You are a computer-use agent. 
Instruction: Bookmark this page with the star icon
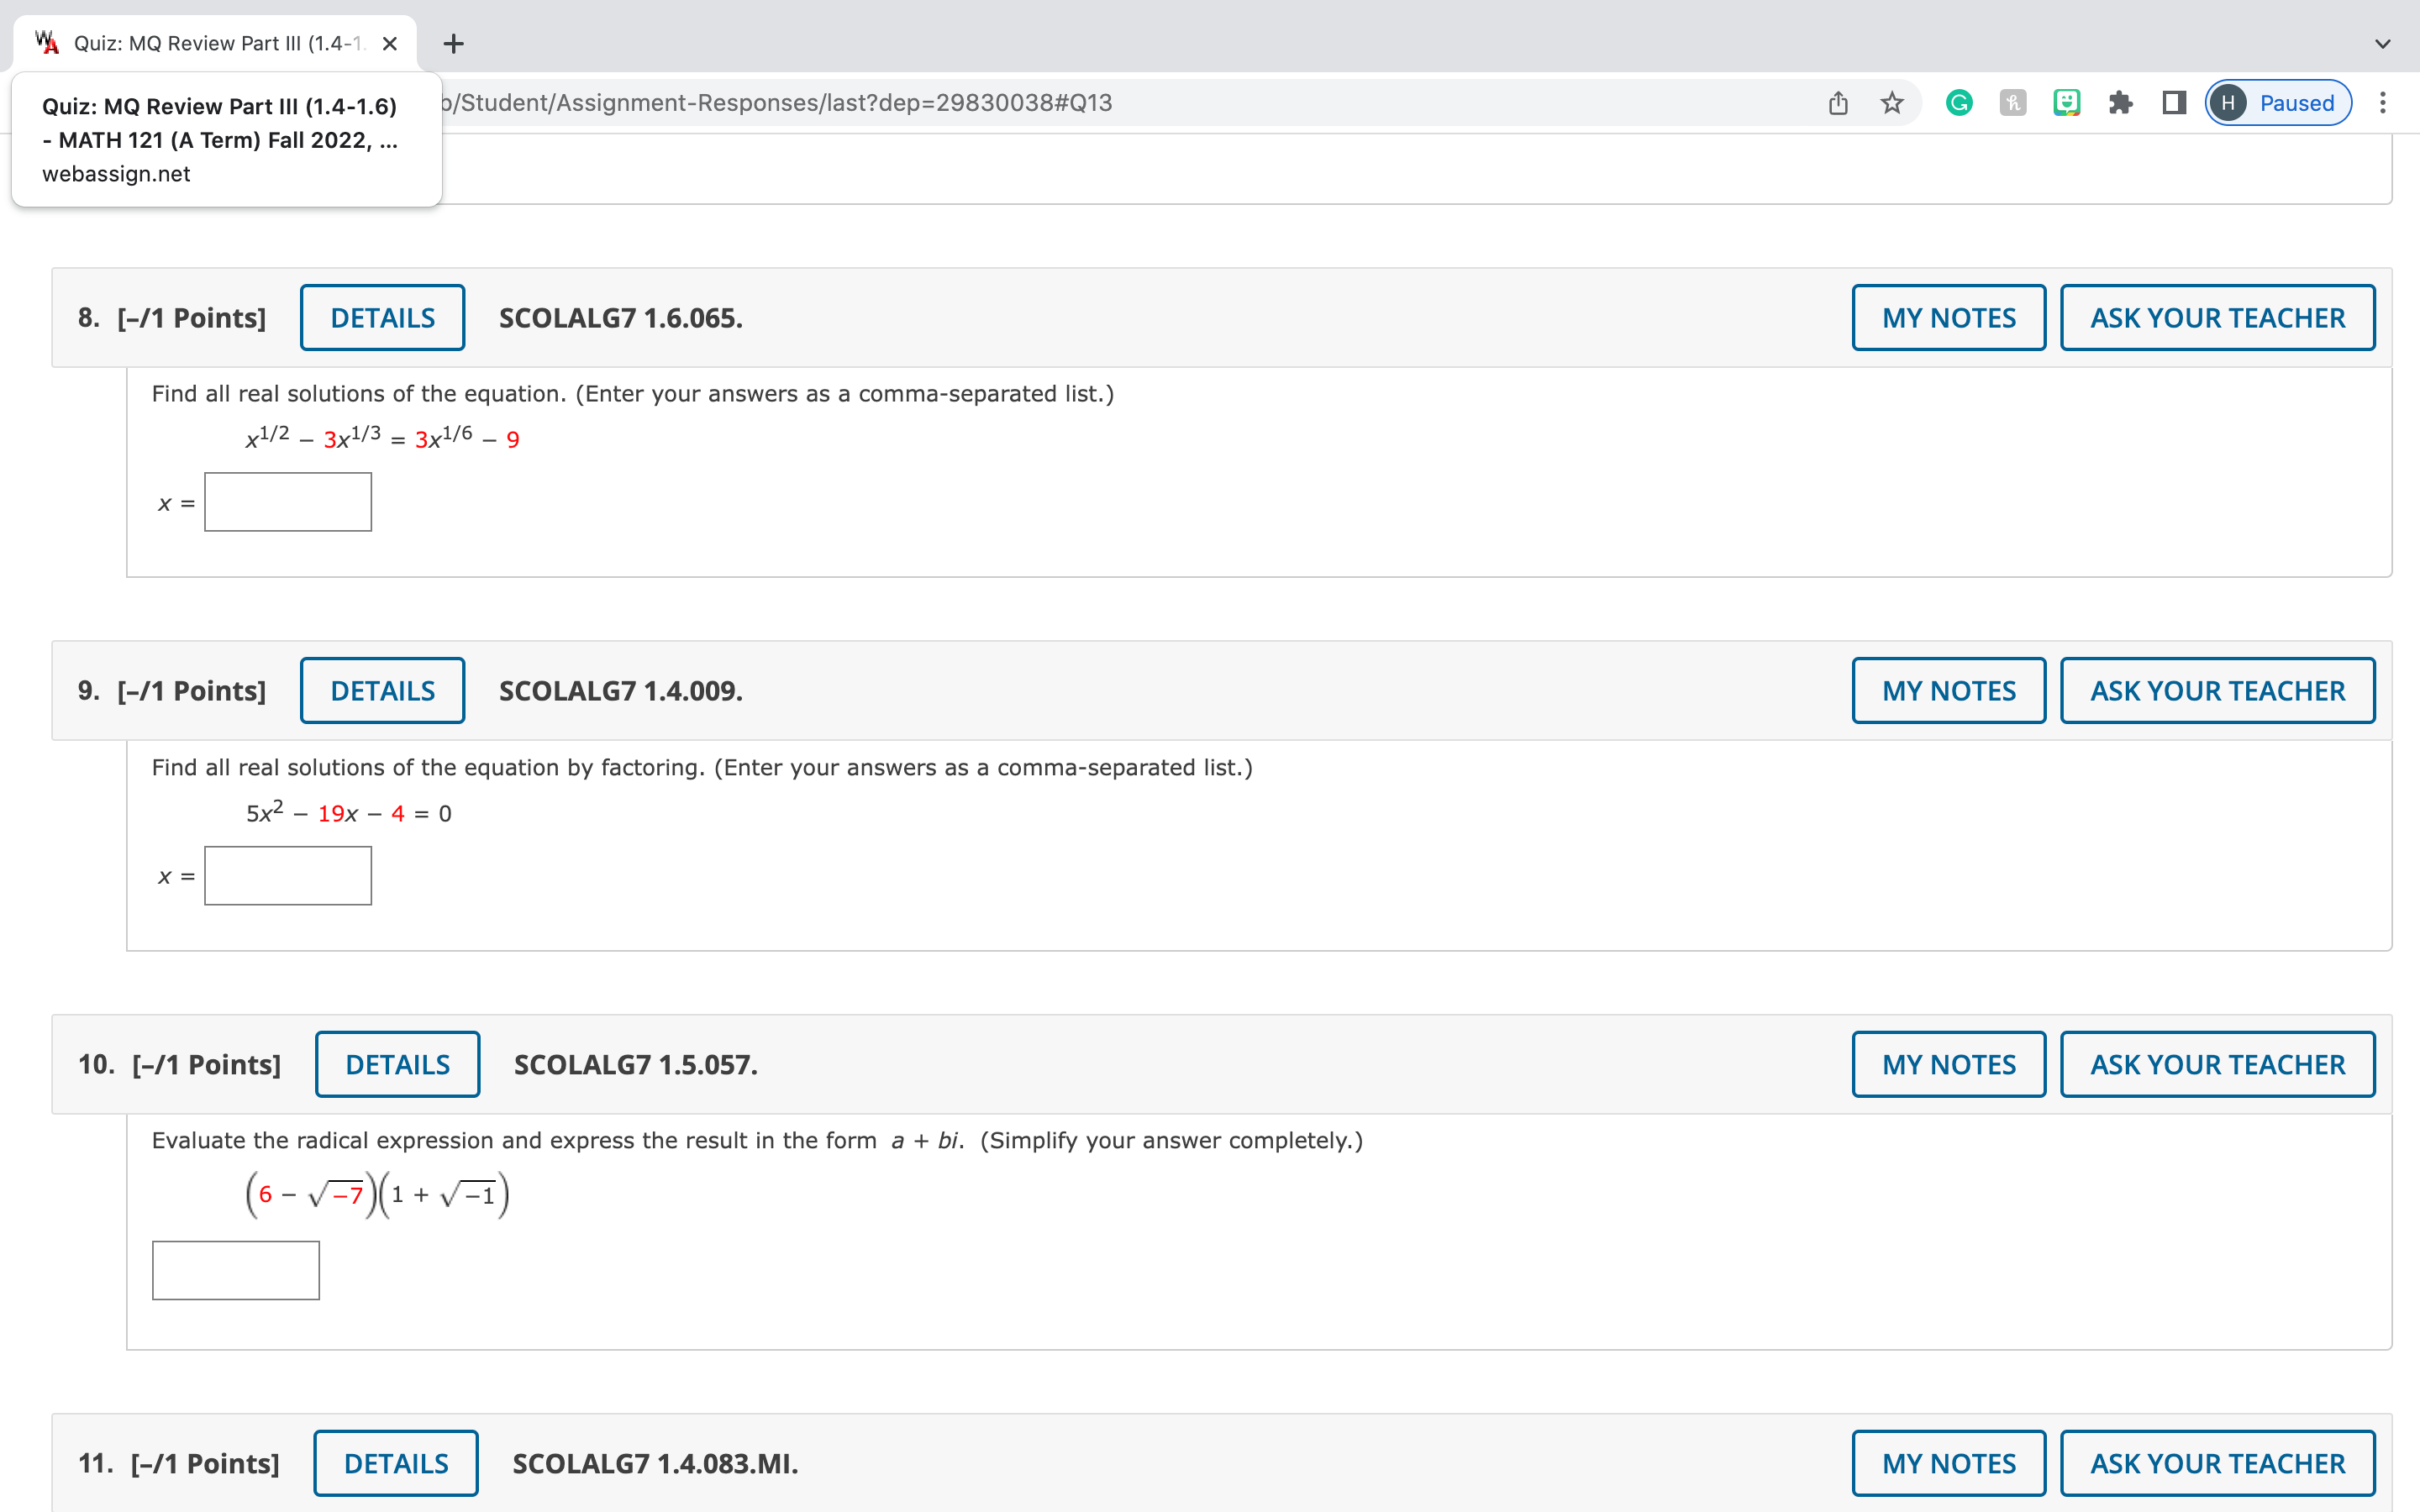pyautogui.click(x=1891, y=103)
